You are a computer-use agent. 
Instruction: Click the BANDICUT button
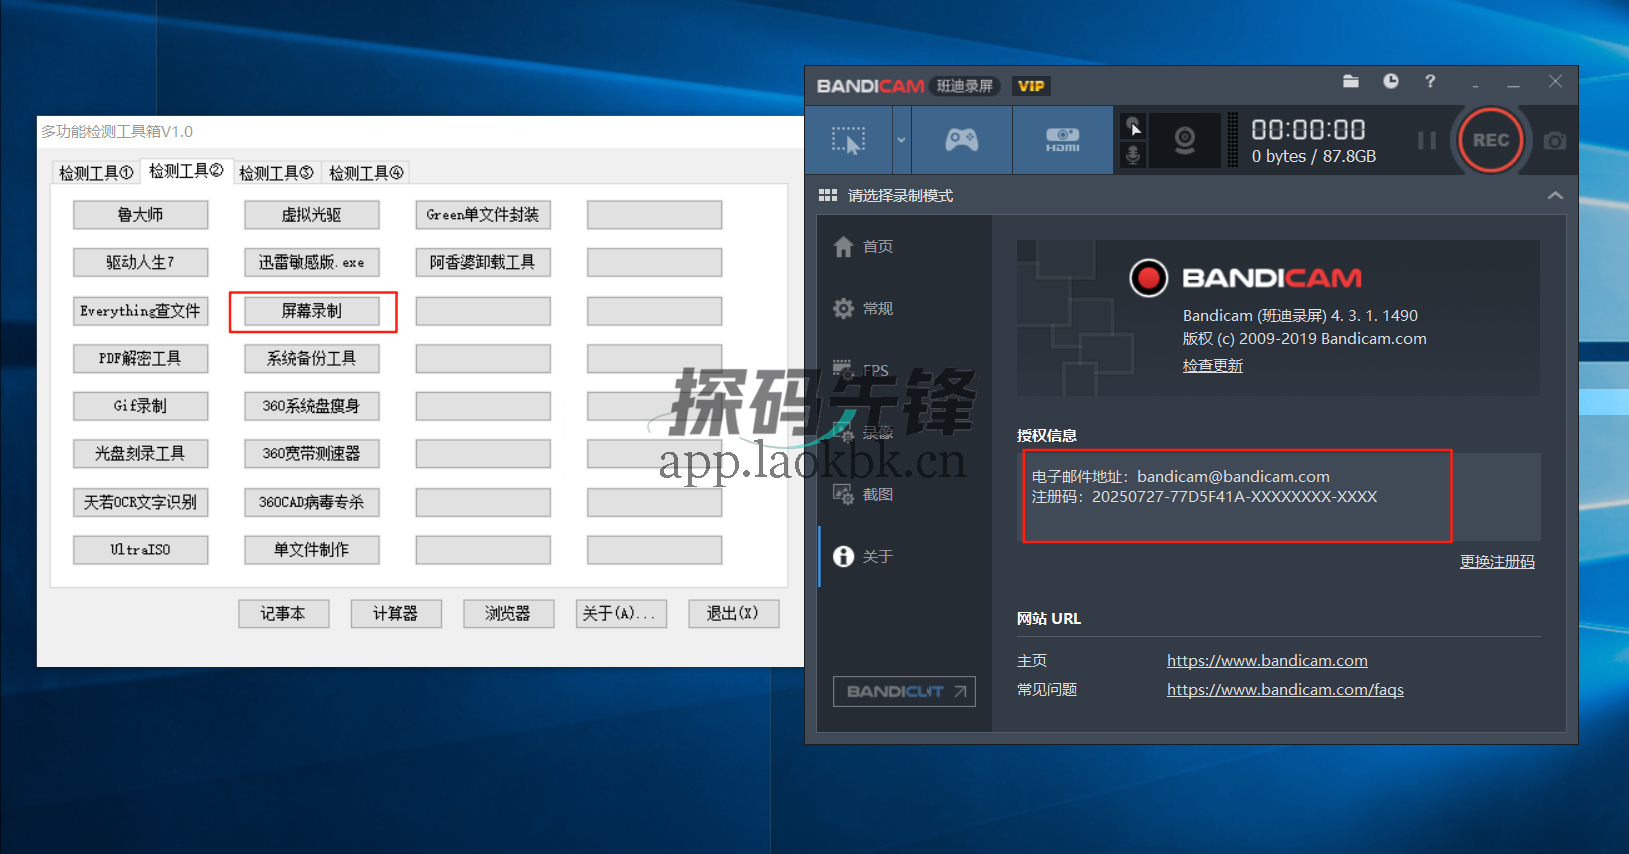pyautogui.click(x=904, y=691)
